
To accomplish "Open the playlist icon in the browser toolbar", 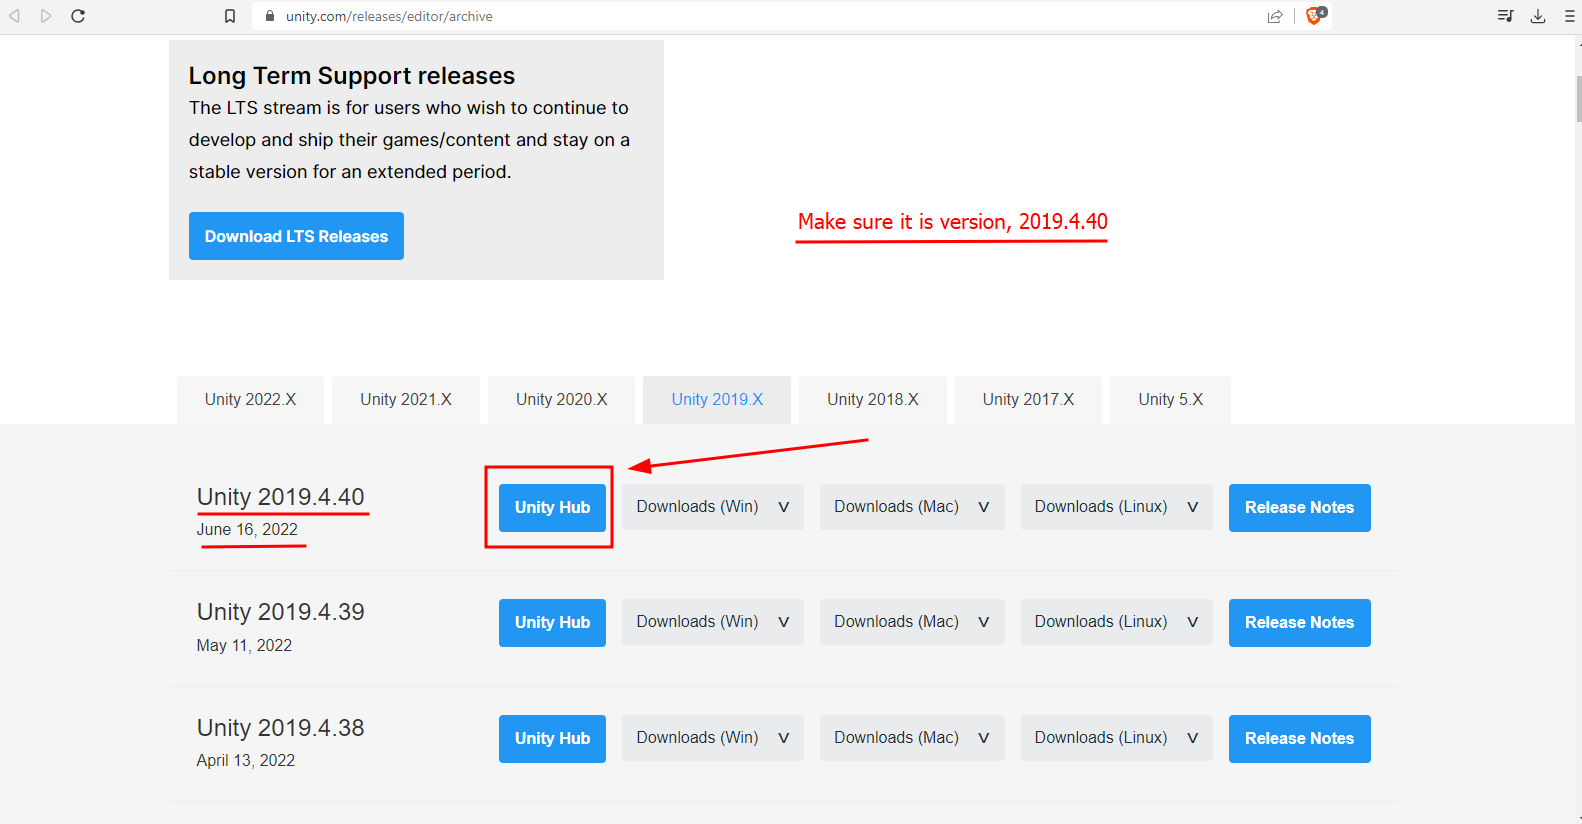I will 1505,16.
